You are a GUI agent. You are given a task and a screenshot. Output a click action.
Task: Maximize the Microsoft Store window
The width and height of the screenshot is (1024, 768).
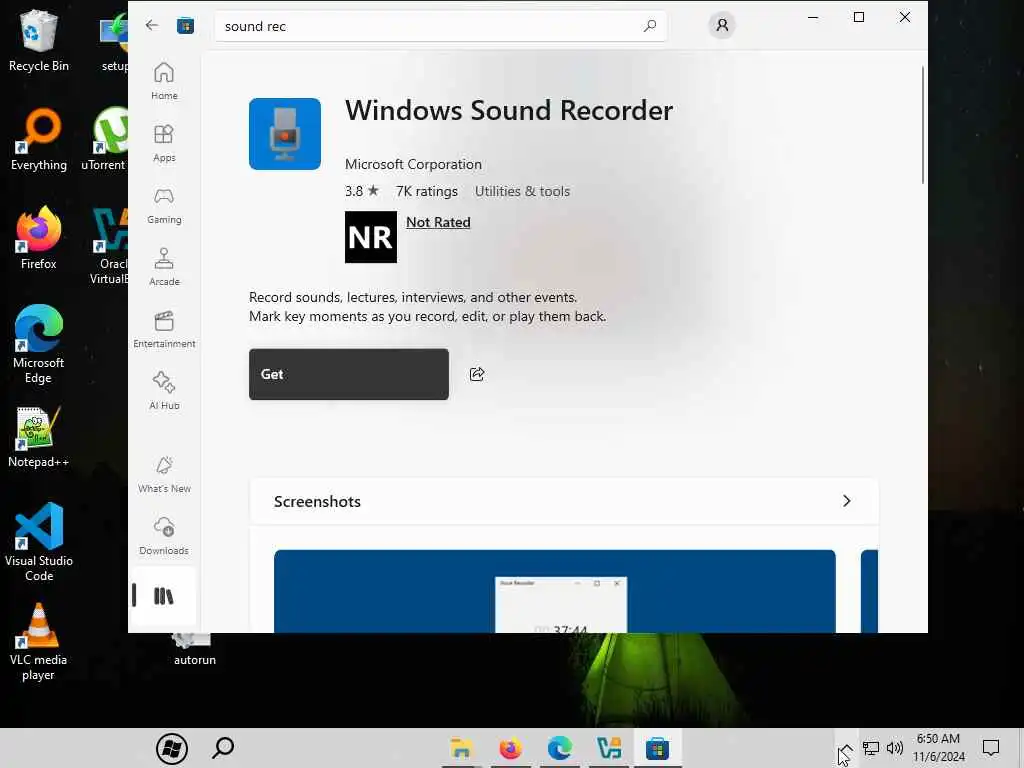(x=859, y=17)
